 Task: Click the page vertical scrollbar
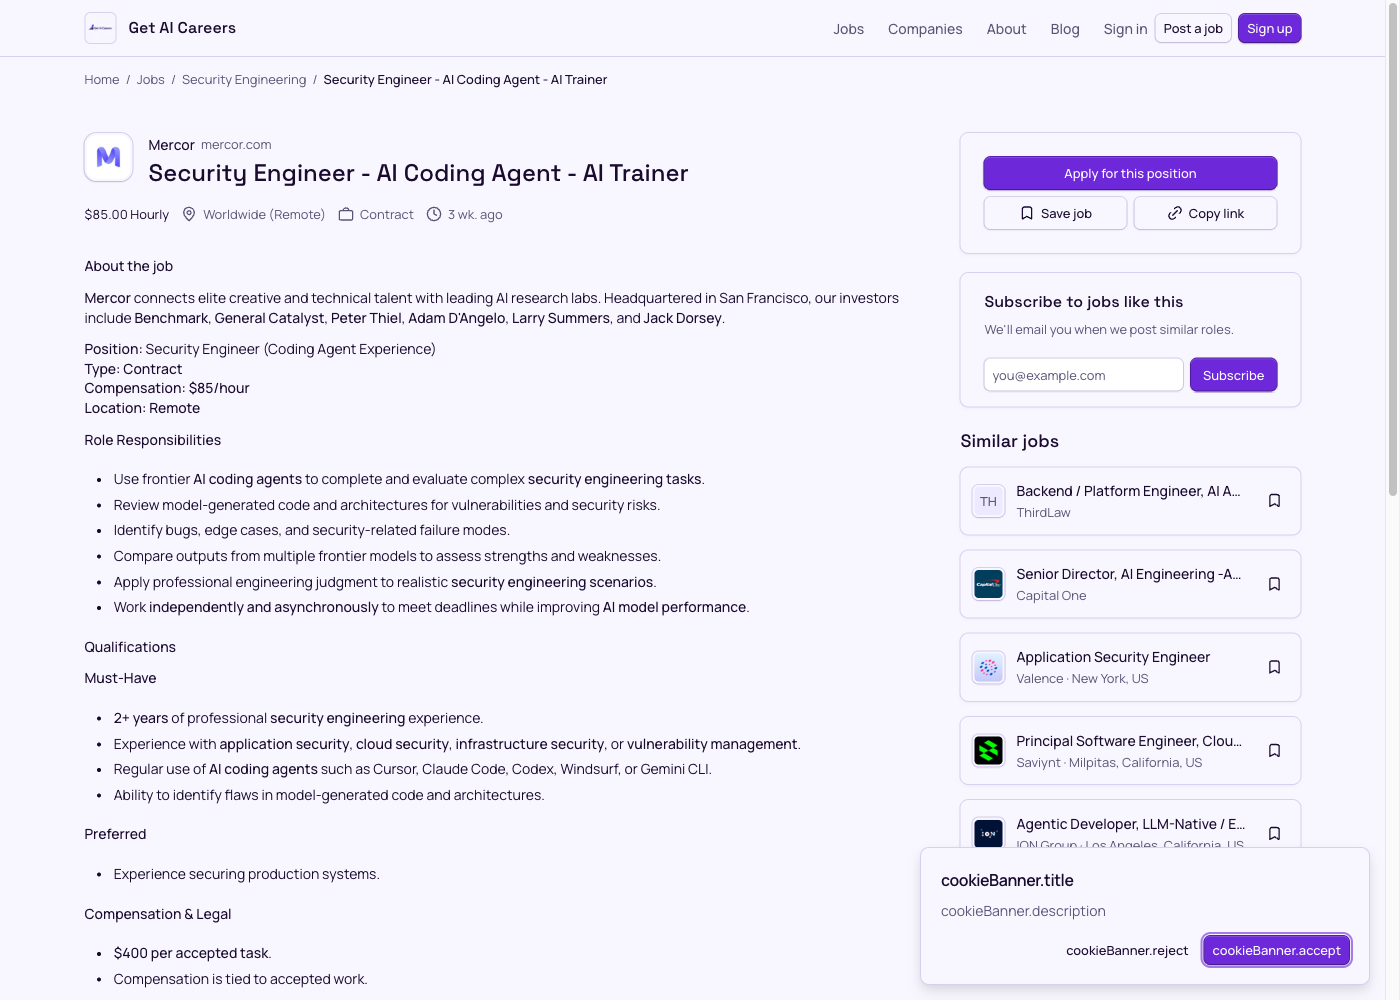coord(1392,250)
